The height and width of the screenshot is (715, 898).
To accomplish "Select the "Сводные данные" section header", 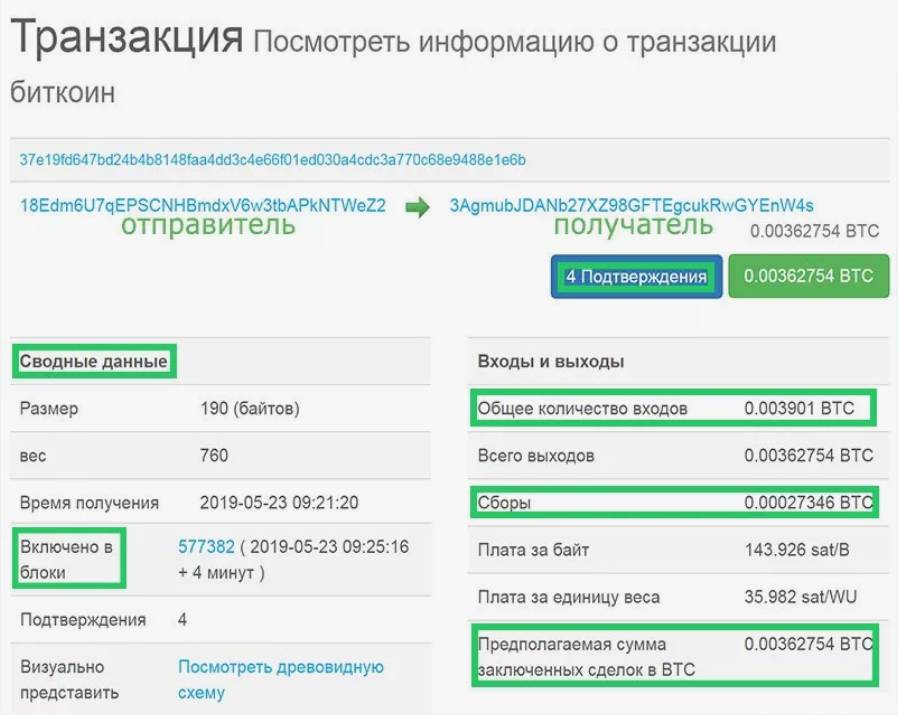I will click(x=94, y=362).
